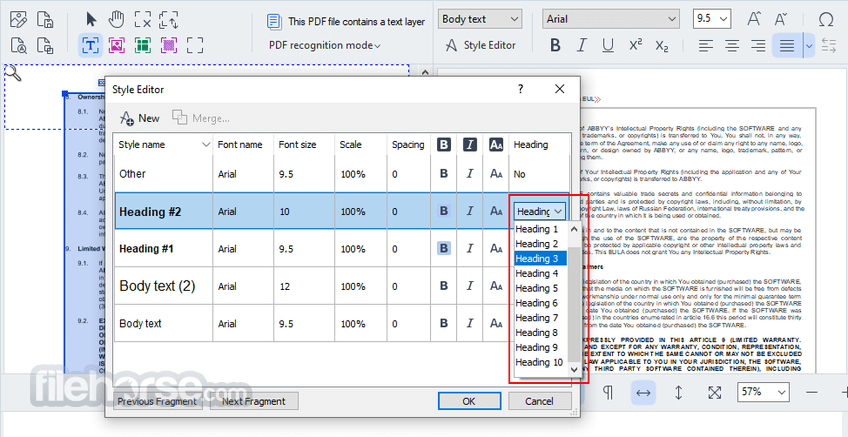Toggle justify alignment button
This screenshot has height=437, width=848.
[787, 45]
